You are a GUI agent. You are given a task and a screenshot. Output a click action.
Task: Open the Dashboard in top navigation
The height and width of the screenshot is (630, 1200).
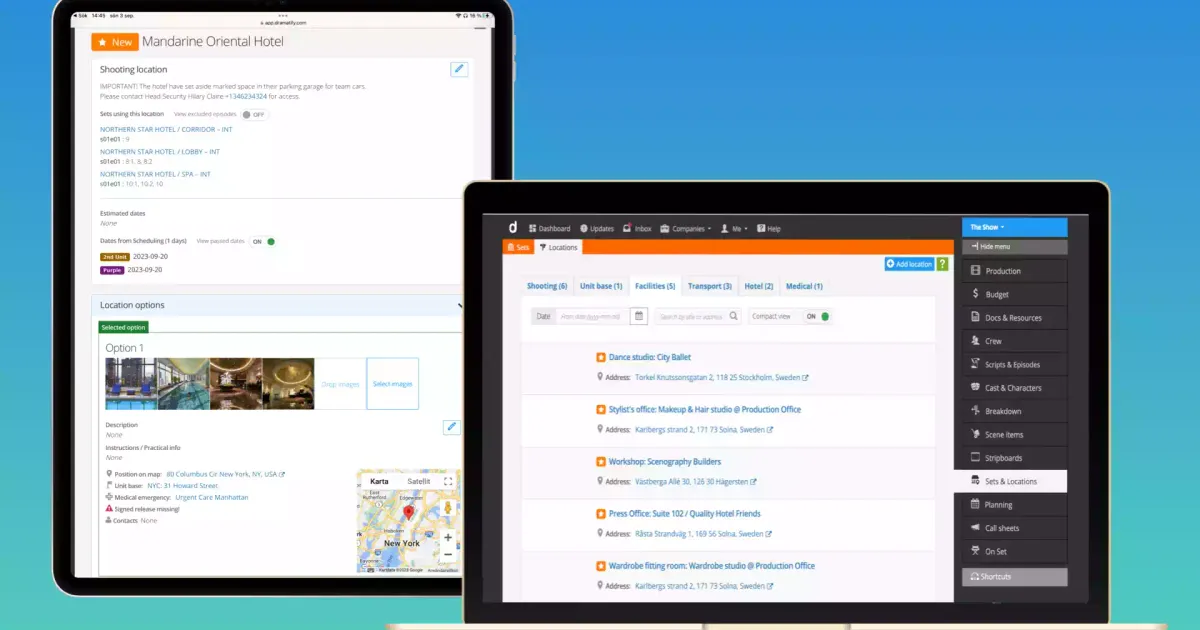point(549,229)
